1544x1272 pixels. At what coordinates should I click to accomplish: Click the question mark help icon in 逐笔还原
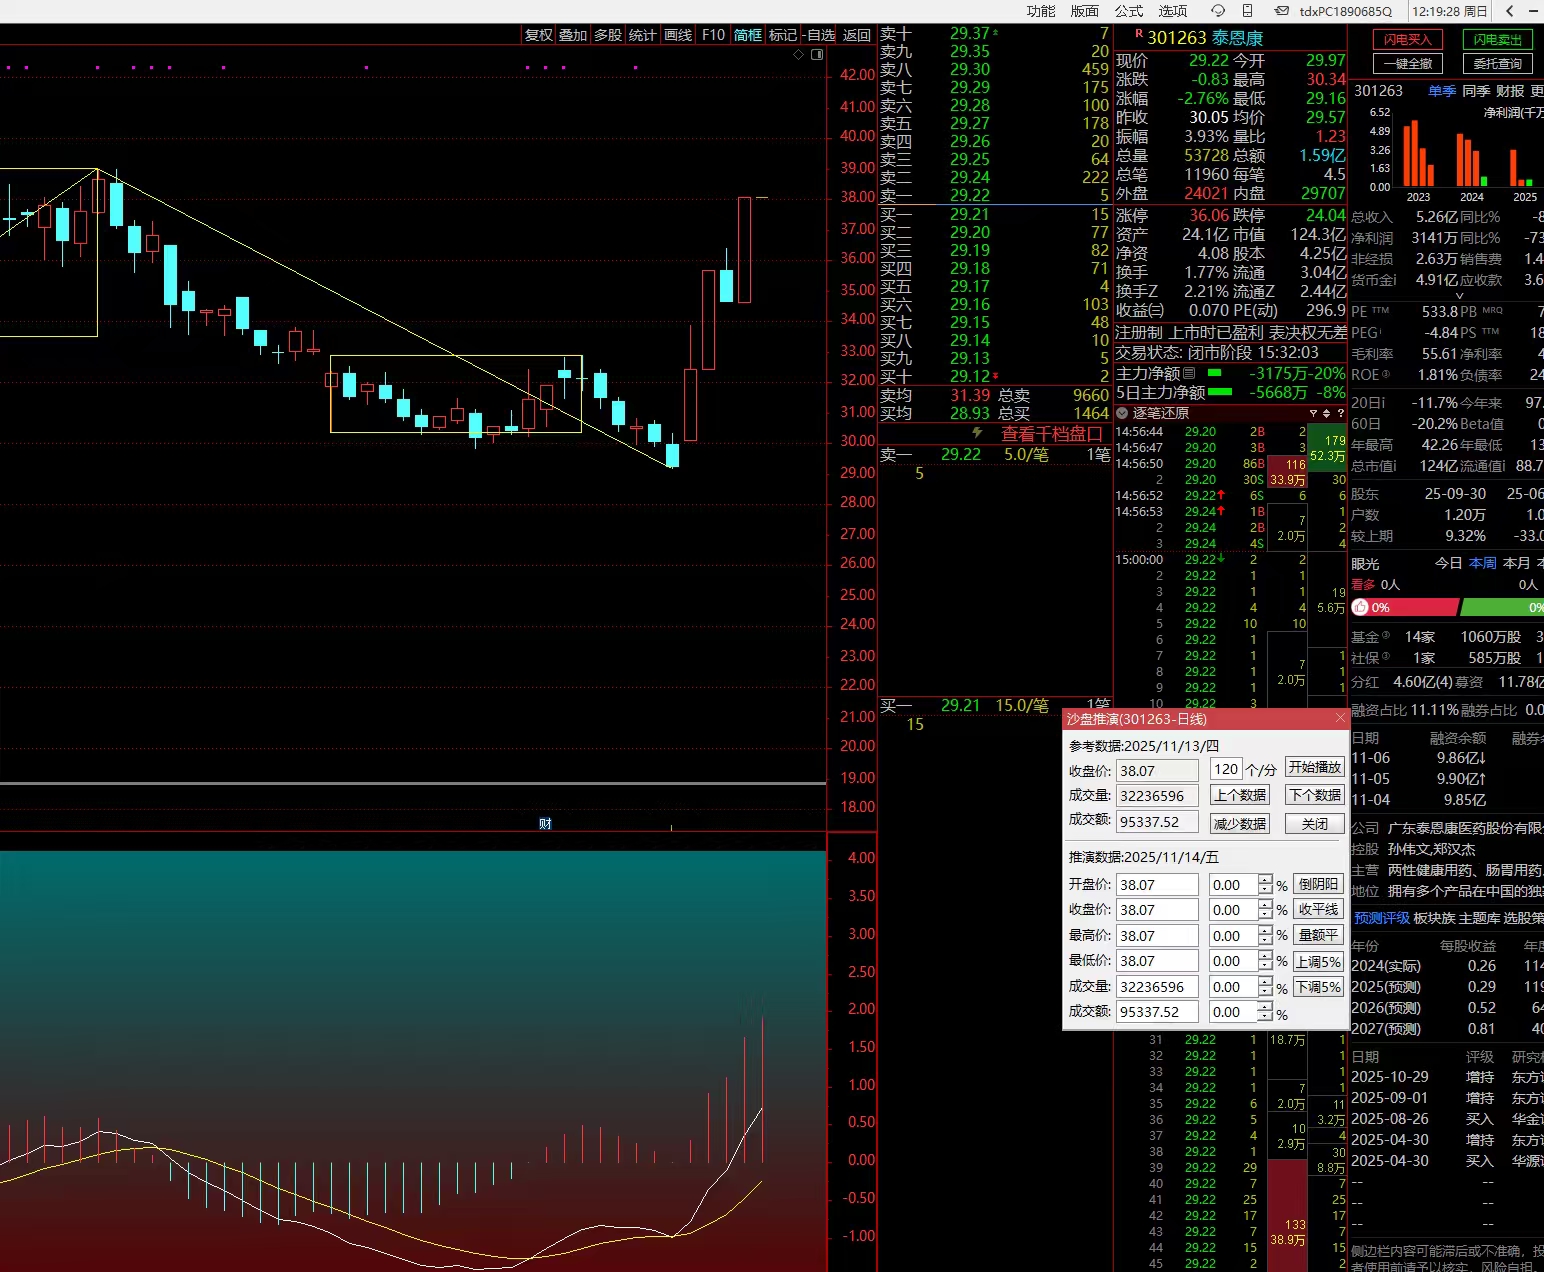point(1340,413)
